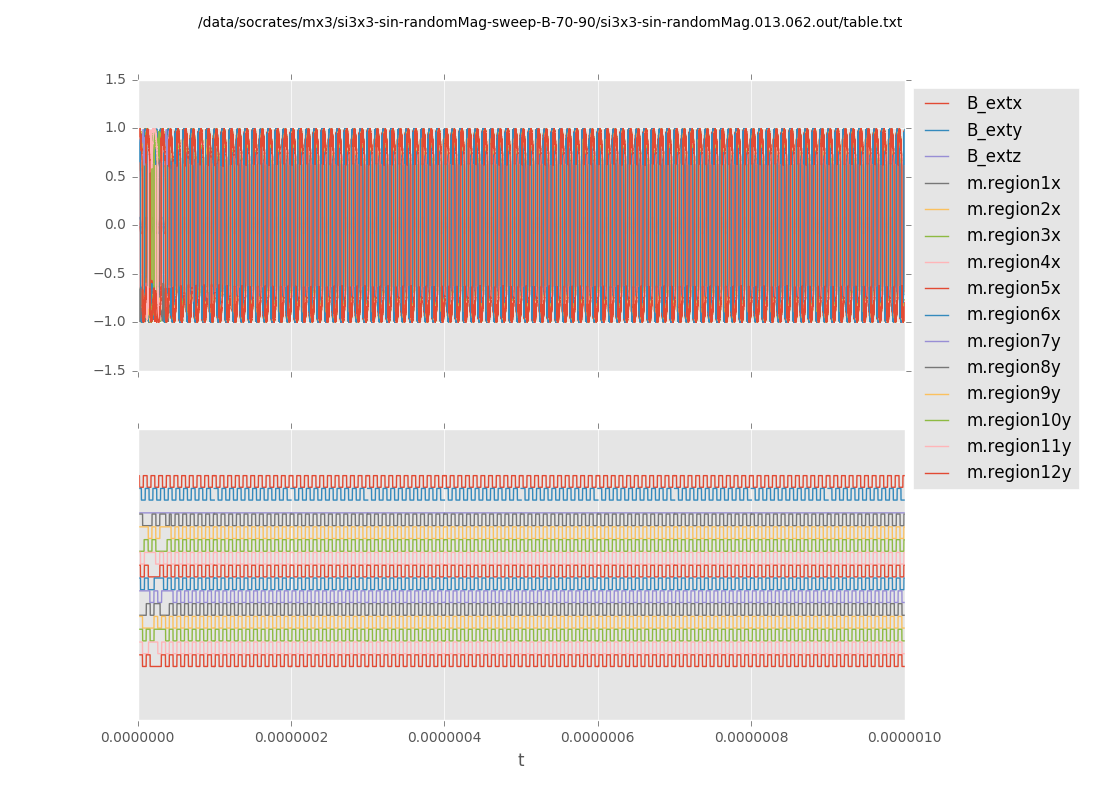Screen dimensions: 1100x800
Task: Select m.region9y in the legend
Action: click(x=1013, y=393)
